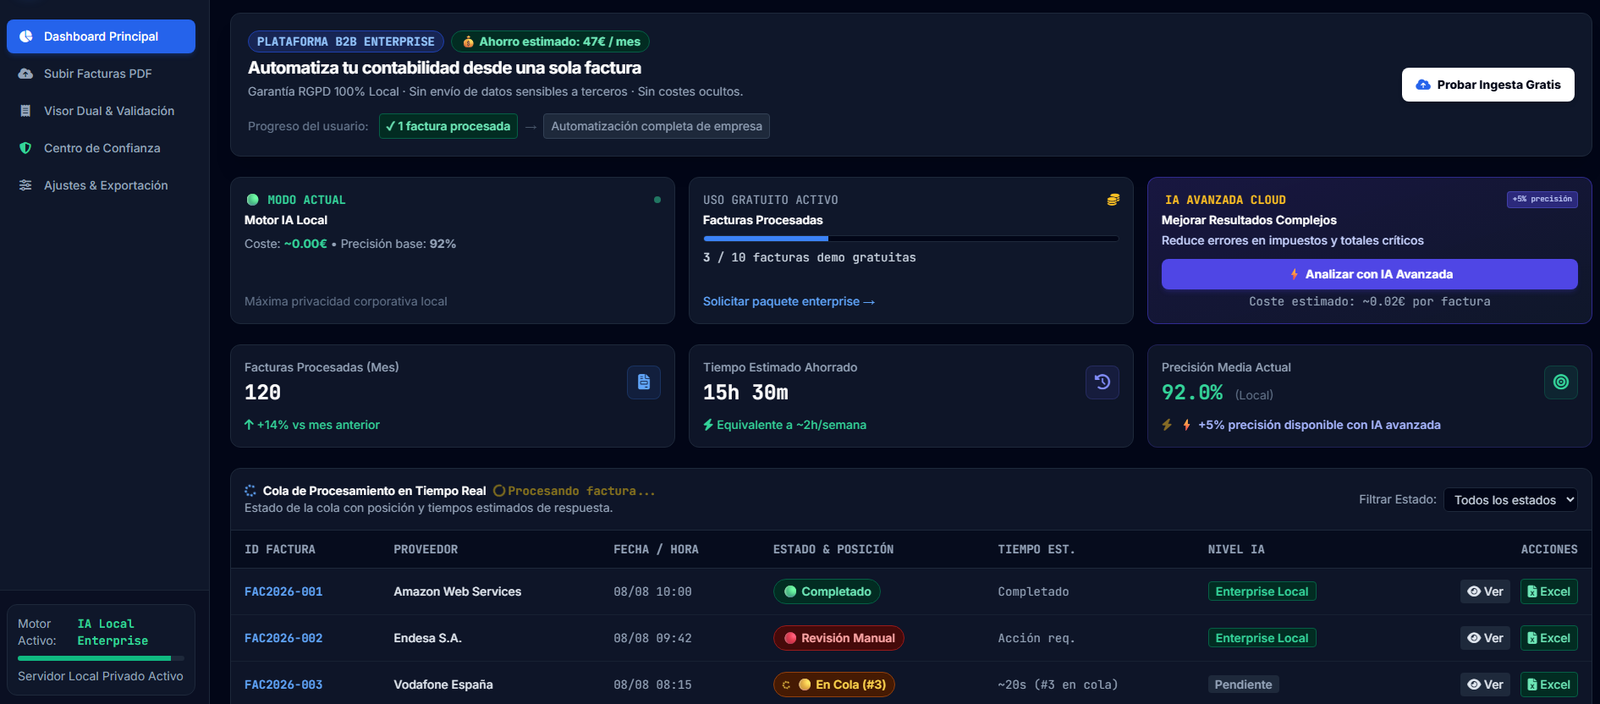
Task: Click the bolt icon by 'Equivalente a ~2h/semana'
Action: click(x=708, y=425)
